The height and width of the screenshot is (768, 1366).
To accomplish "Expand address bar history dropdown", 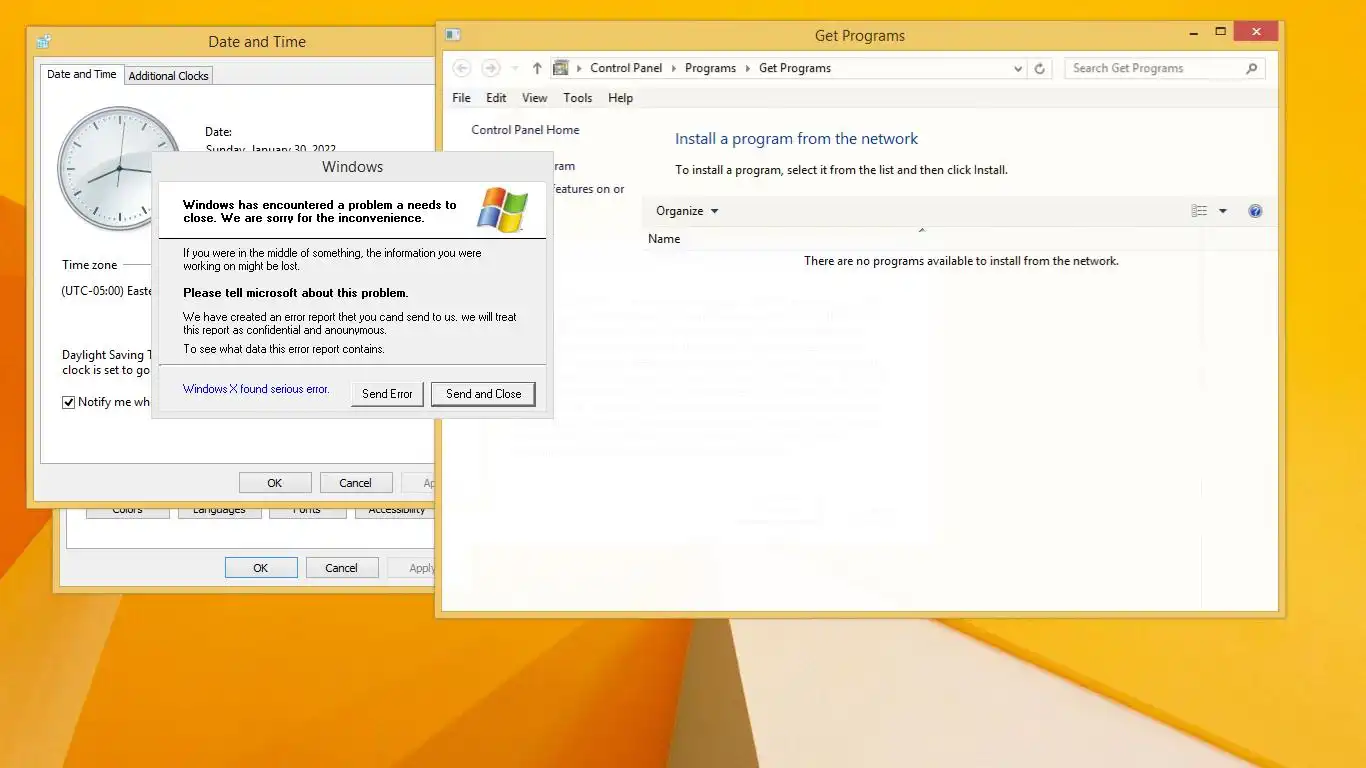I will [1018, 69].
